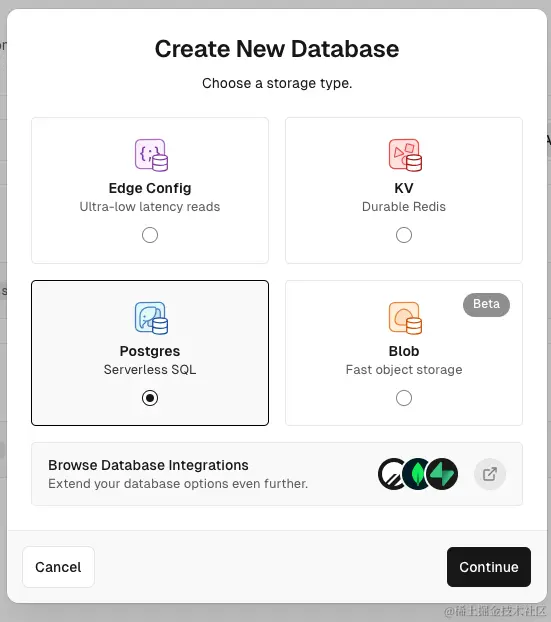The width and height of the screenshot is (551, 622).
Task: Click the Blob orange storage icon
Action: [405, 318]
